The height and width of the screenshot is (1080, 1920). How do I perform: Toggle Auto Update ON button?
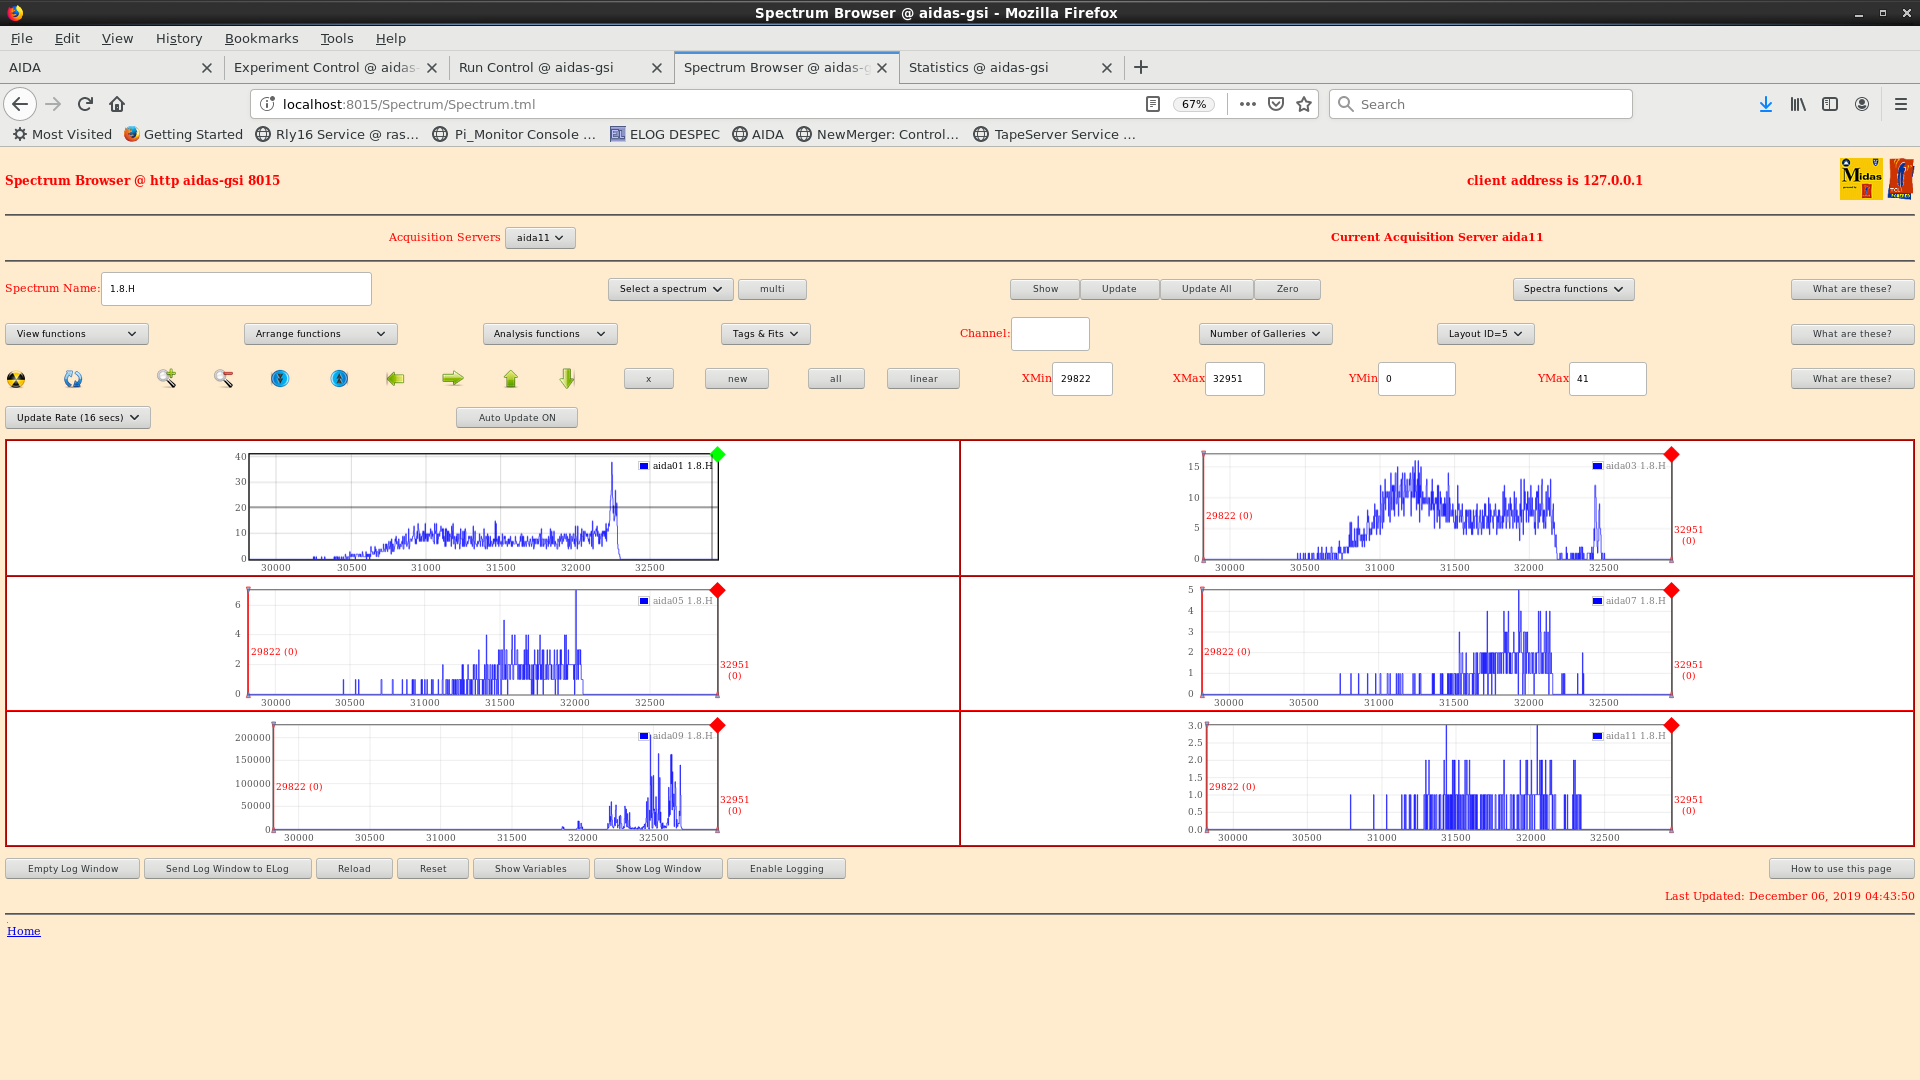(x=517, y=418)
